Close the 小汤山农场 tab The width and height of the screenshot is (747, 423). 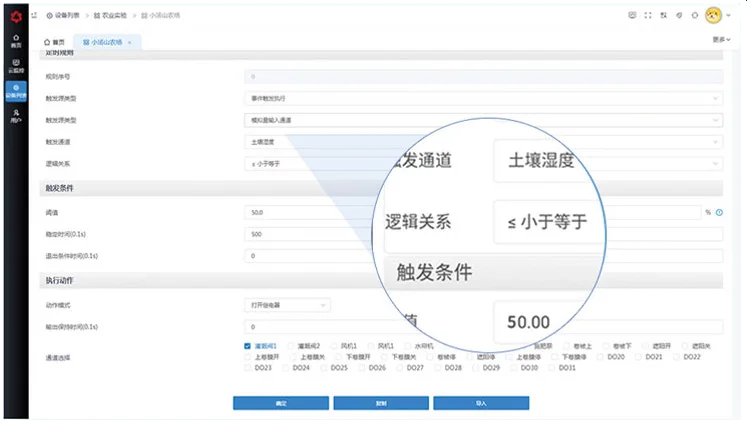pos(130,42)
